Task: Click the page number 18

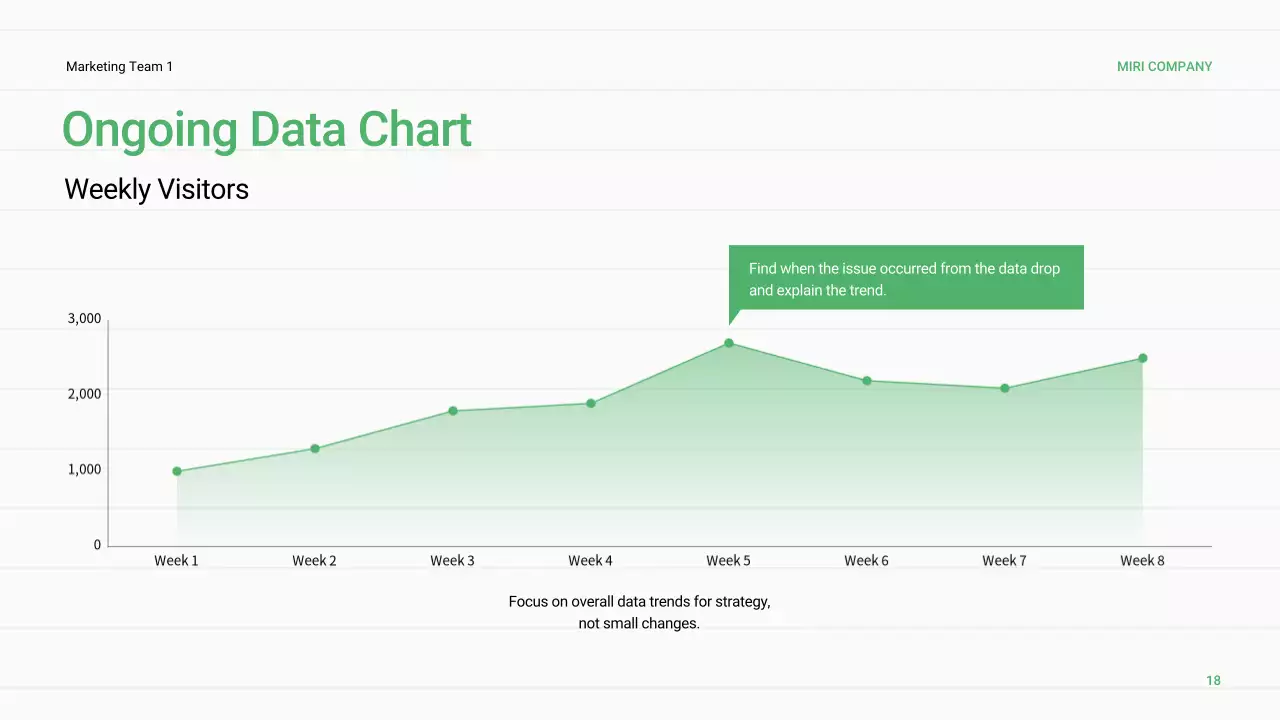Action: 1213,681
